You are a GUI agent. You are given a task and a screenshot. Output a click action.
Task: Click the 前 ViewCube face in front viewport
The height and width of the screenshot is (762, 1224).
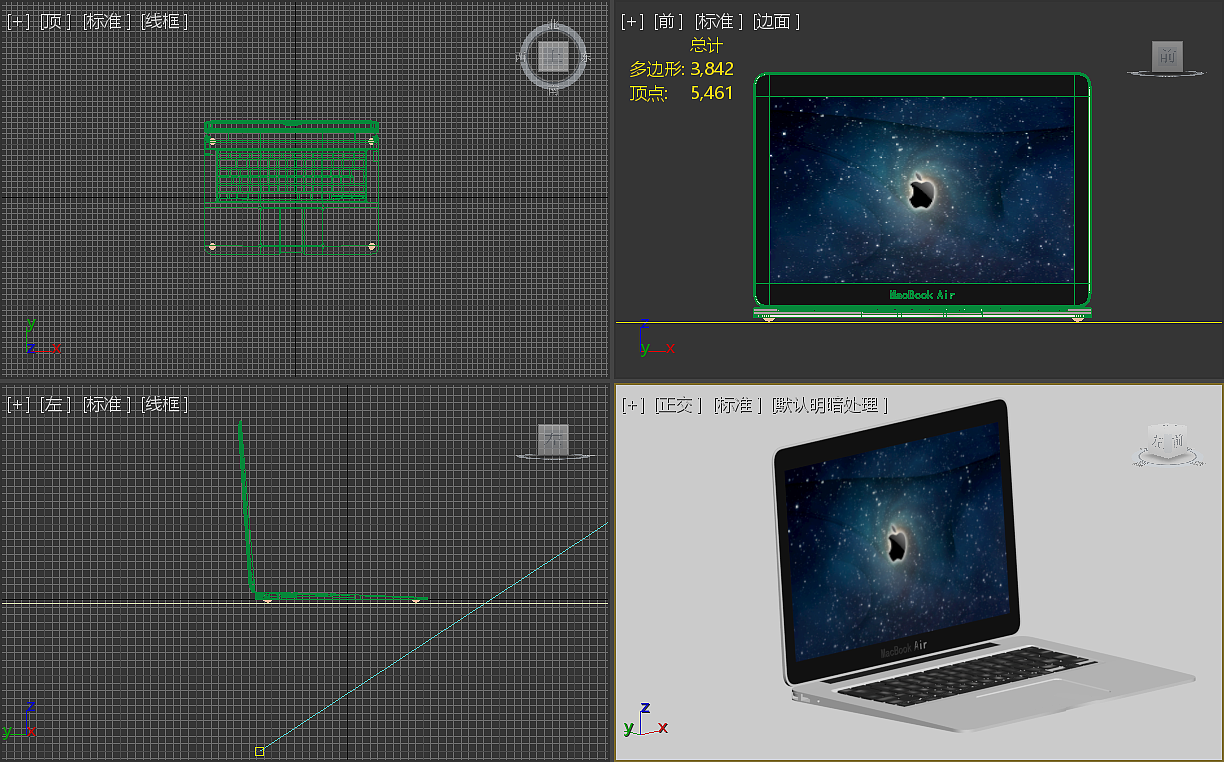tap(1167, 57)
